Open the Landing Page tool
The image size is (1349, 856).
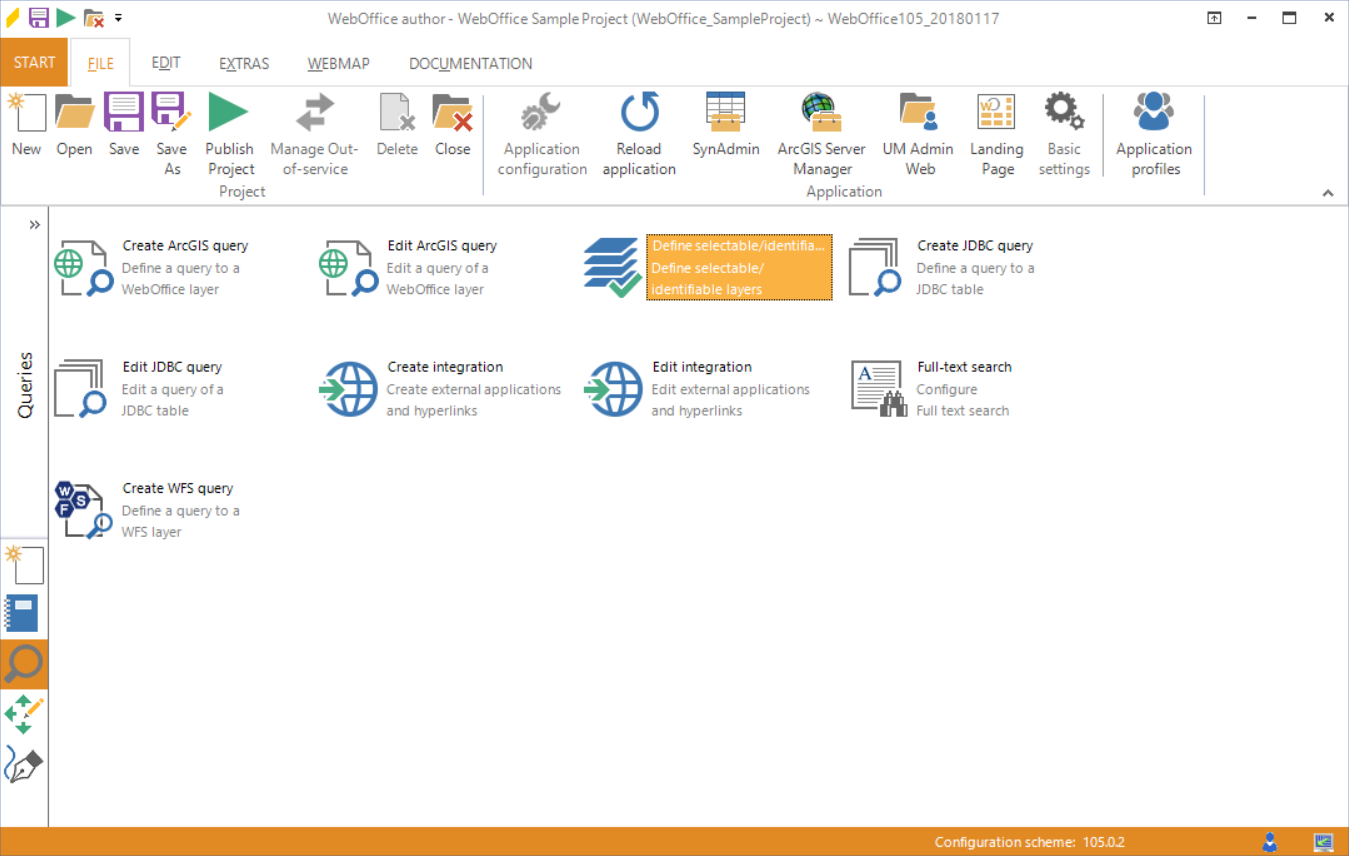click(996, 130)
